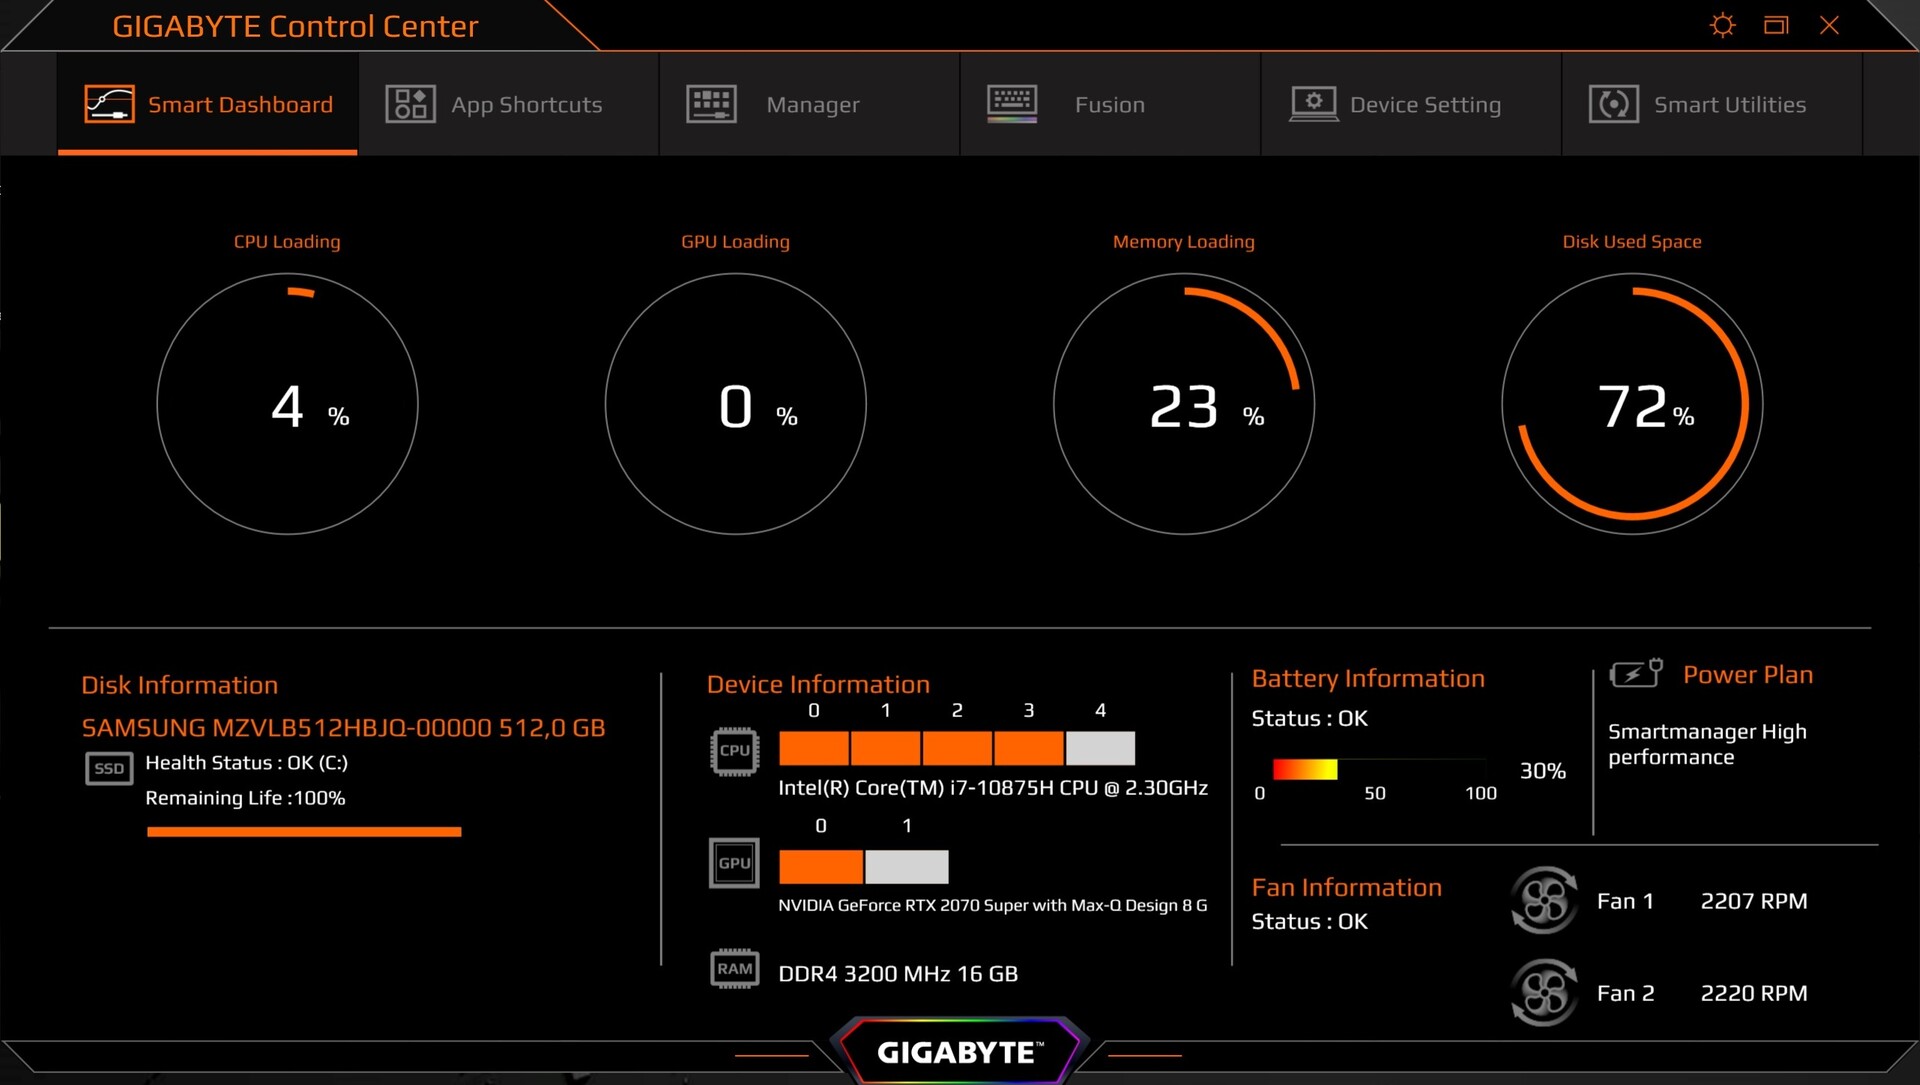
Task: Click the CPU chip icon
Action: click(734, 750)
